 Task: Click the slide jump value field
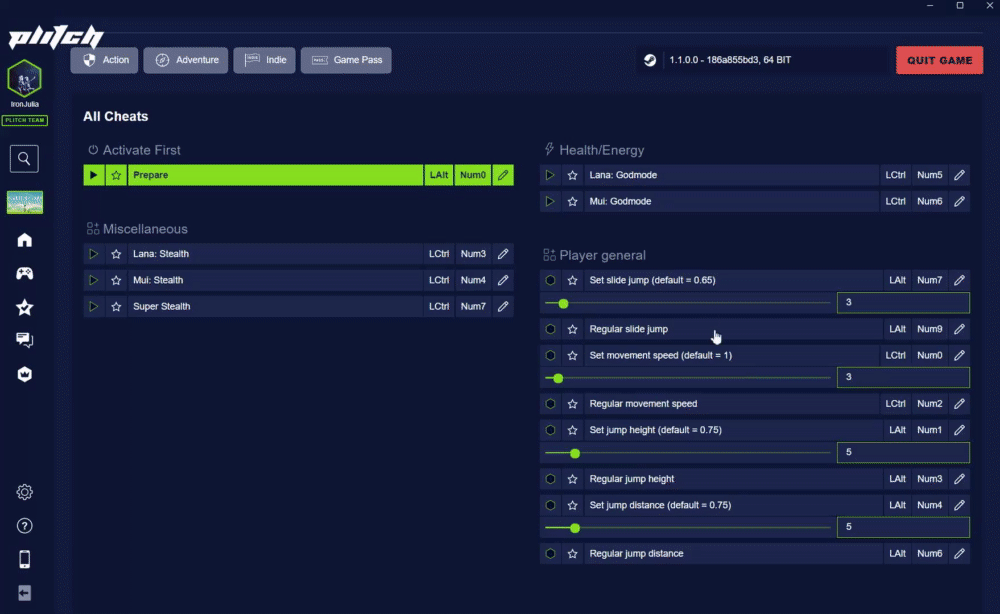tap(903, 302)
